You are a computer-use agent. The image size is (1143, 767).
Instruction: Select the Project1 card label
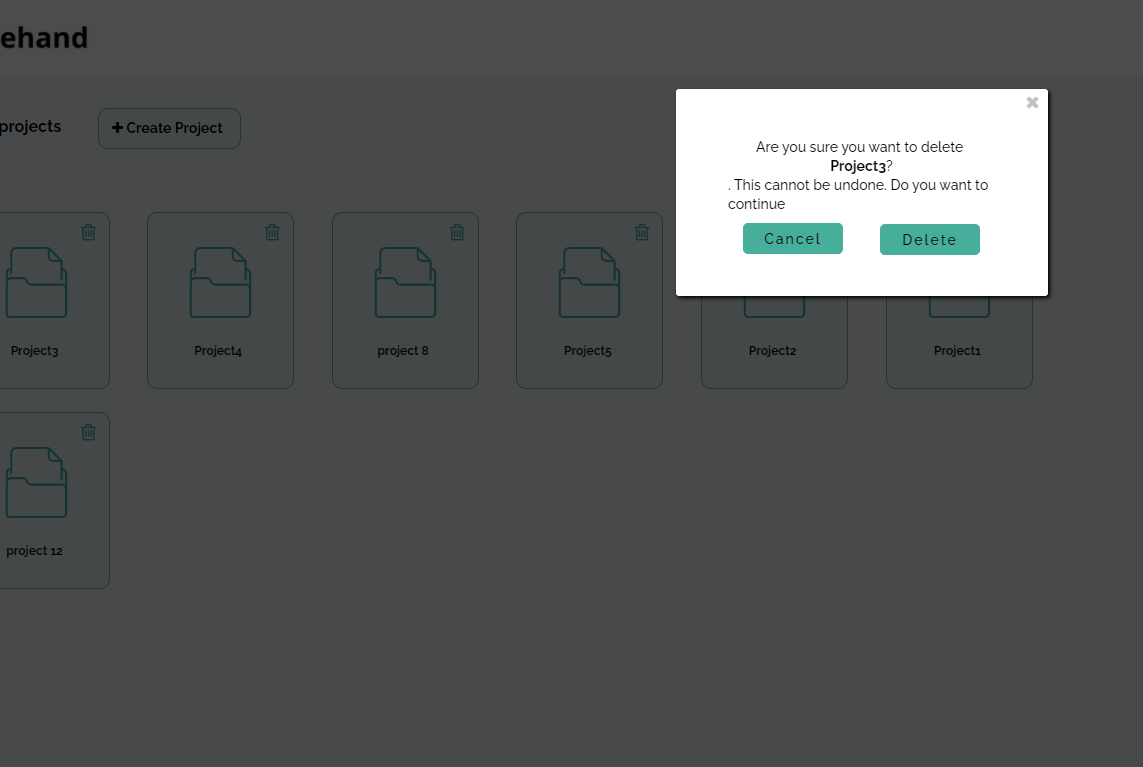point(957,351)
